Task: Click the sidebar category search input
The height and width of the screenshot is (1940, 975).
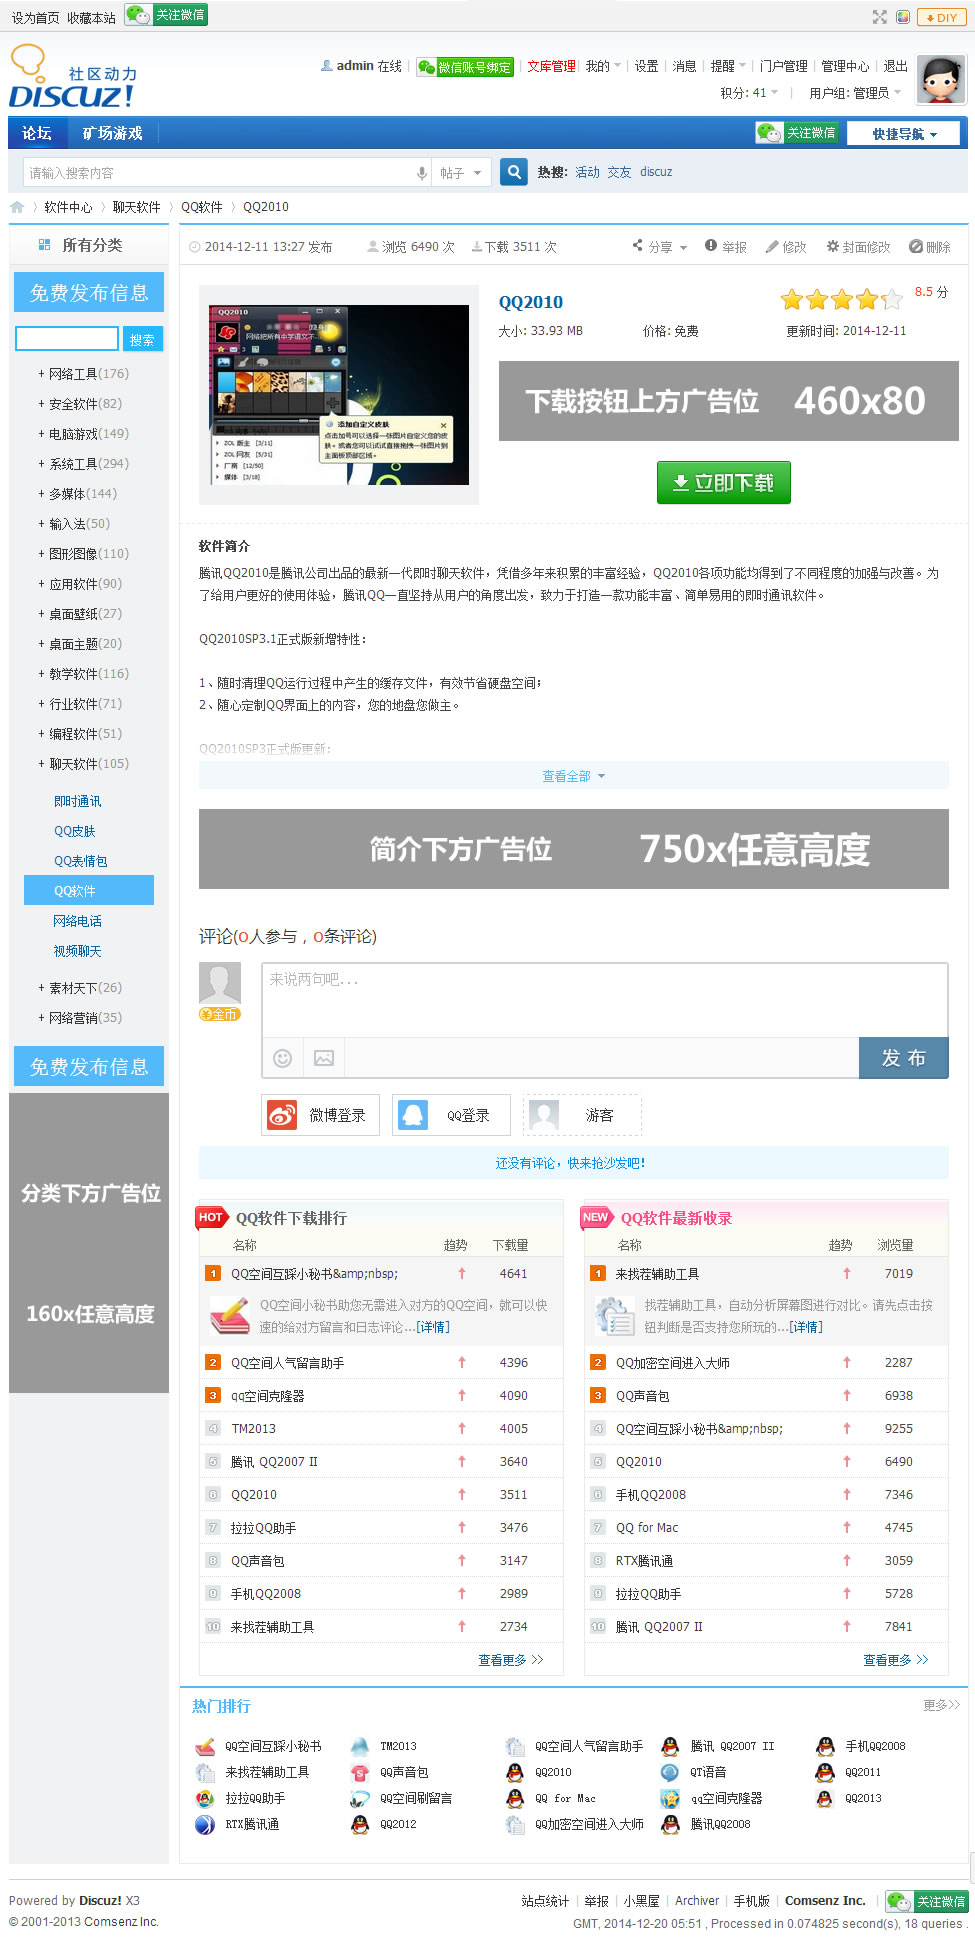Action: coord(67,339)
